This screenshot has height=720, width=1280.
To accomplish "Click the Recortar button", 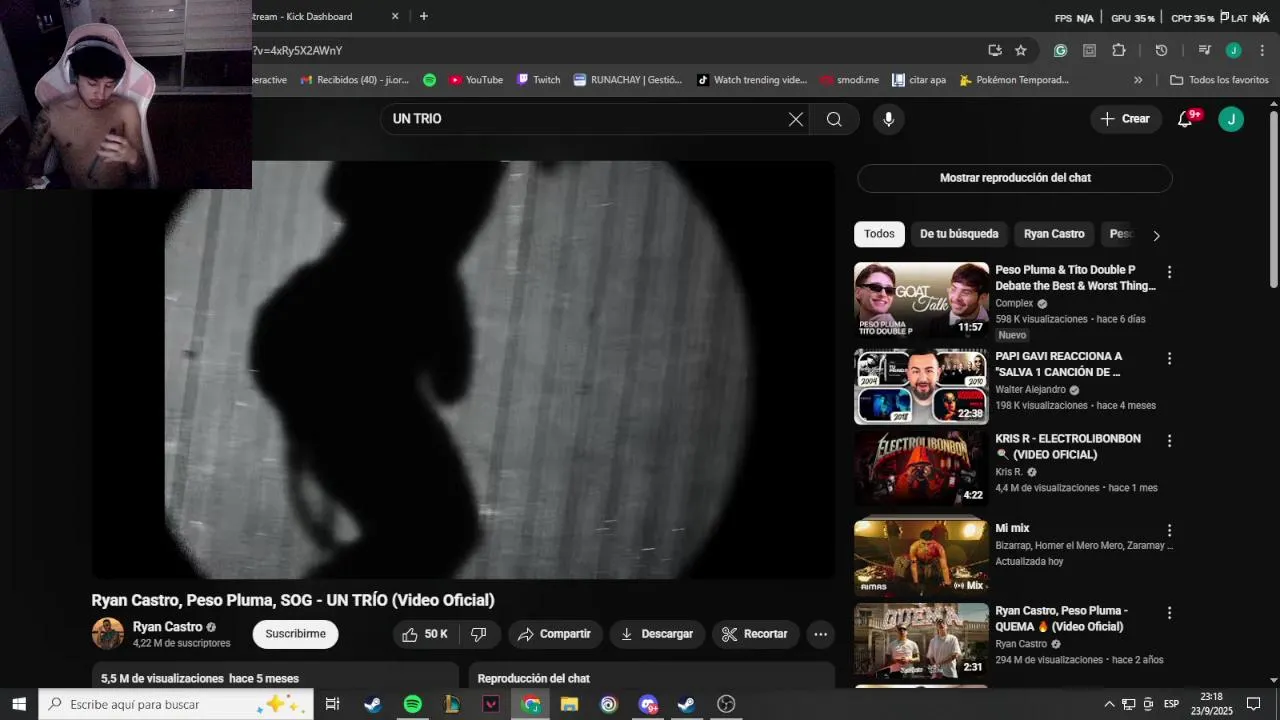I will tap(755, 634).
